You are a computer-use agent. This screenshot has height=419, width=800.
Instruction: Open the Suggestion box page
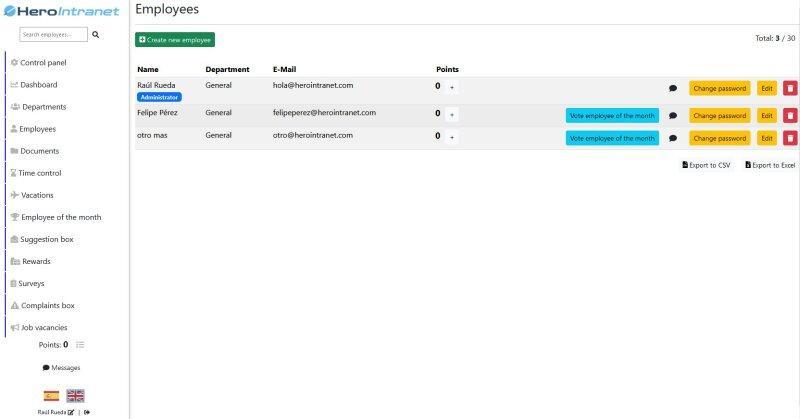point(42,239)
